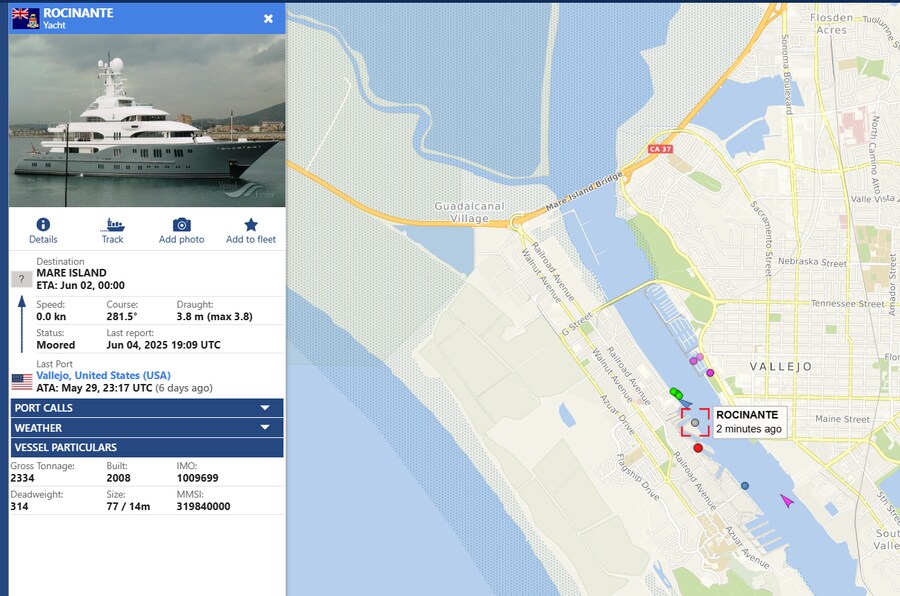900x596 pixels.
Task: Select the grey ROCINANTE marker in red brackets
Action: (695, 422)
